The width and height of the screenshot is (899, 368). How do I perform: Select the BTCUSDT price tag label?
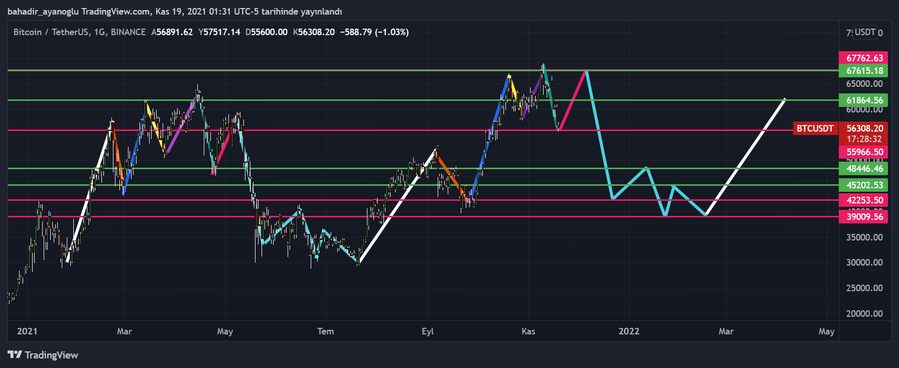click(x=814, y=128)
